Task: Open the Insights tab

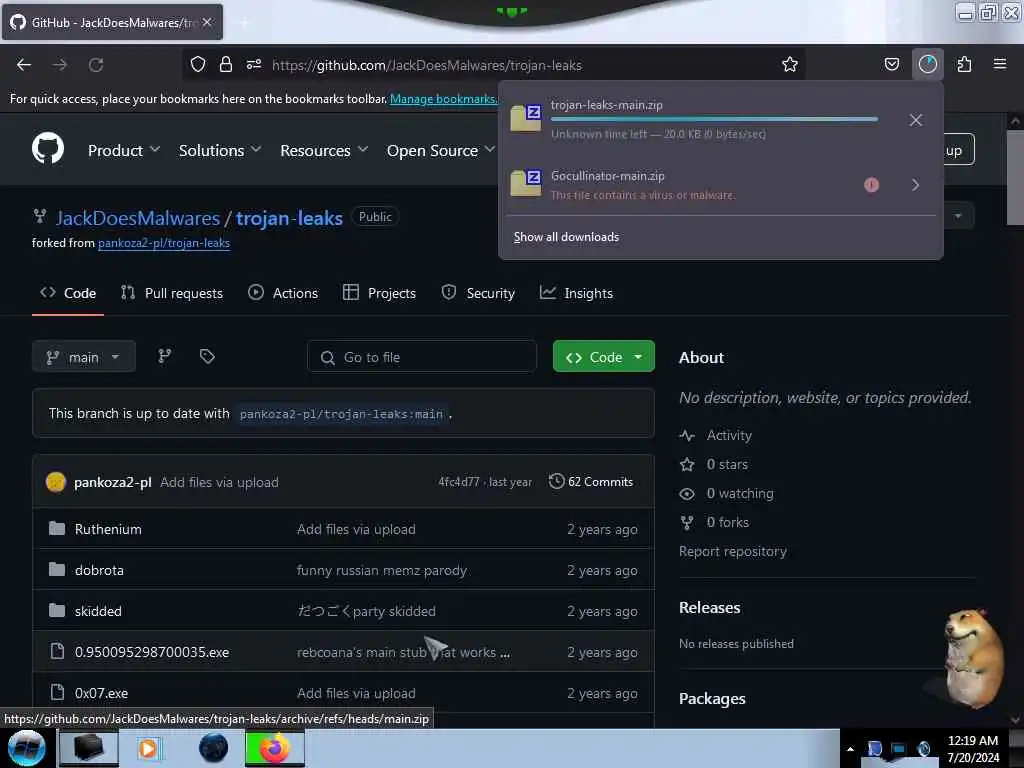Action: 576,293
